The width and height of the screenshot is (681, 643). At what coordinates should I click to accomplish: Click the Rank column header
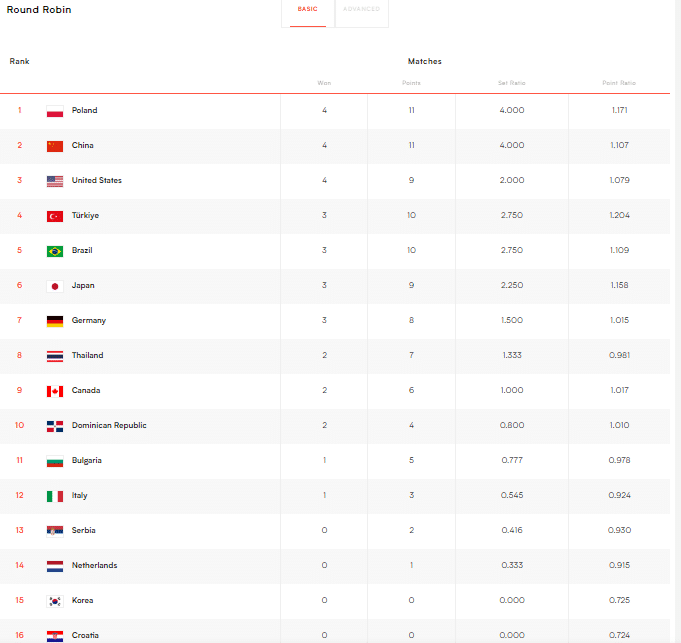pyautogui.click(x=20, y=61)
